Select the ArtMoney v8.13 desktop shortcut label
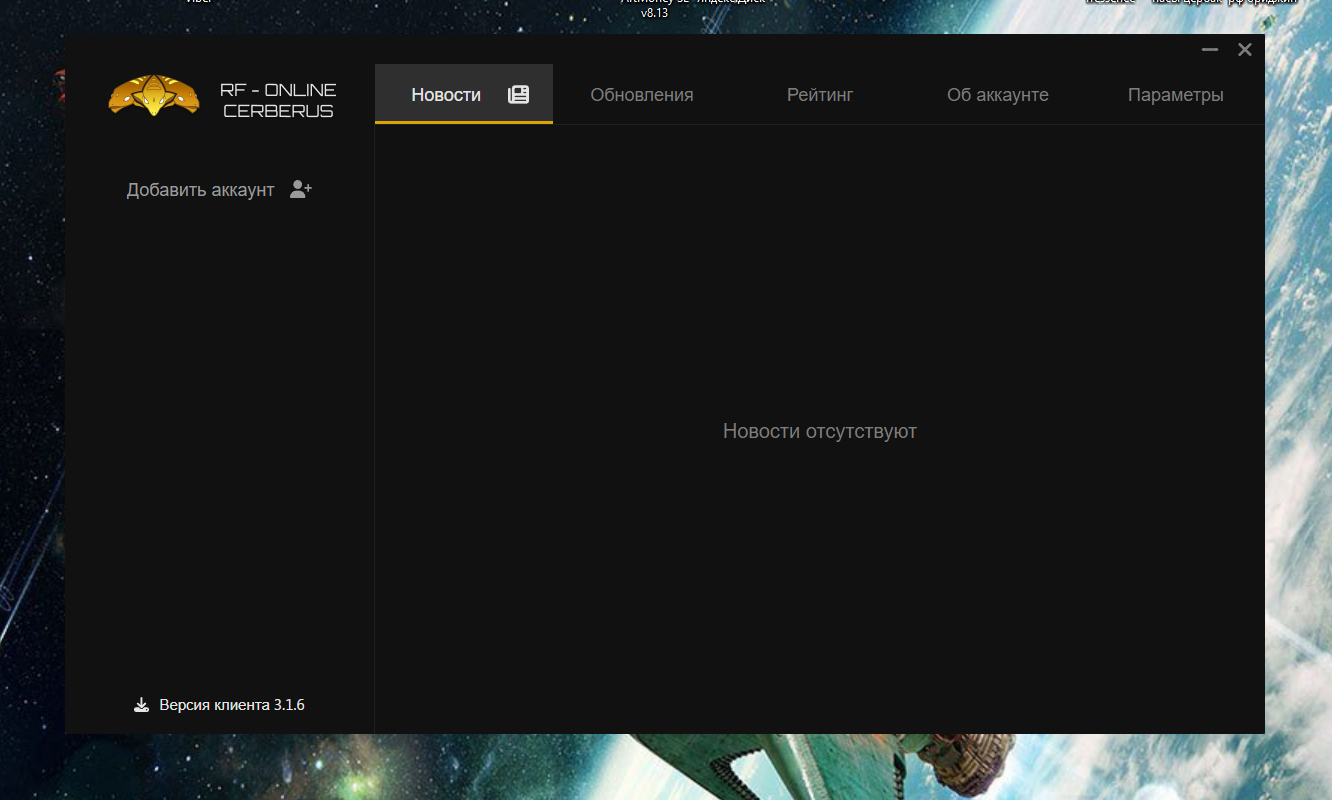 tap(655, 12)
